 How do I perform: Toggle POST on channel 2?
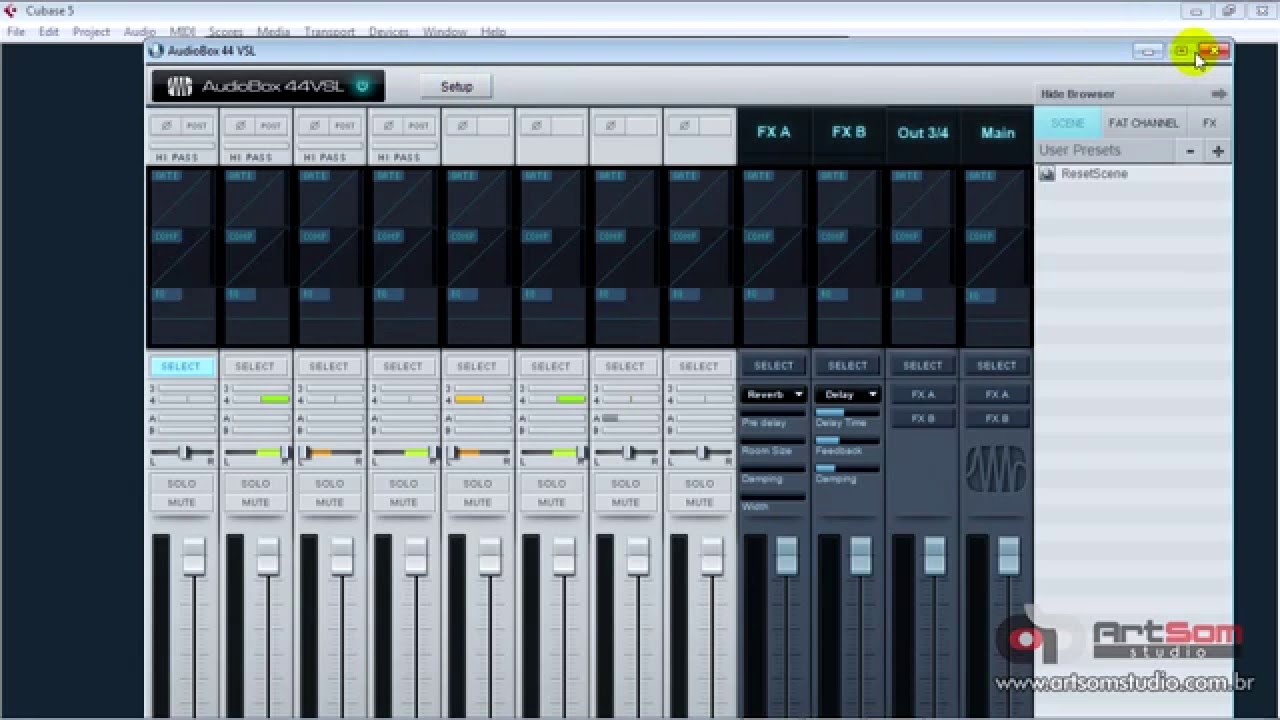(x=271, y=125)
